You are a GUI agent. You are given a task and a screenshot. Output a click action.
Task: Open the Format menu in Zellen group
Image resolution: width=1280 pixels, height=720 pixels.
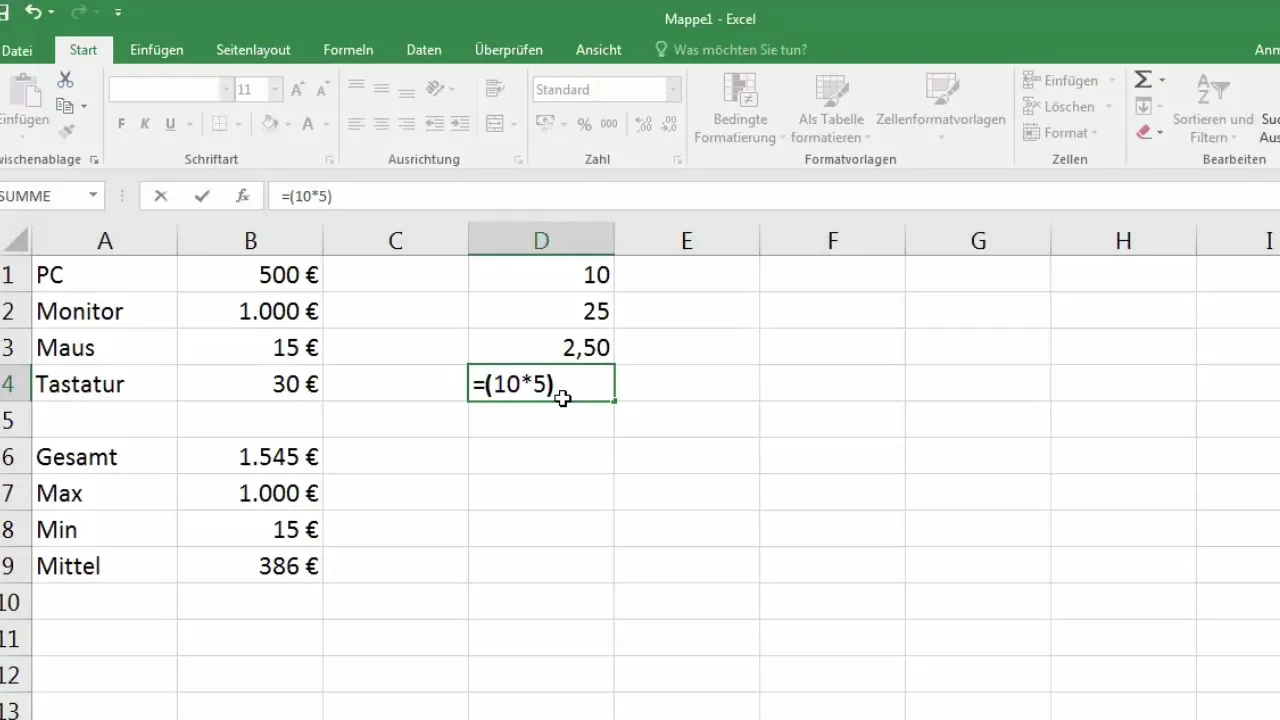point(1060,132)
